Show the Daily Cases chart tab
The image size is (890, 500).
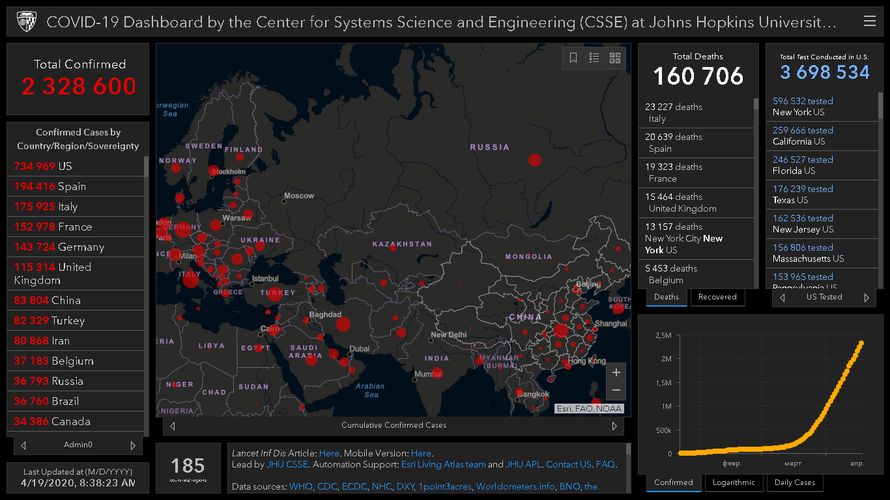(796, 482)
